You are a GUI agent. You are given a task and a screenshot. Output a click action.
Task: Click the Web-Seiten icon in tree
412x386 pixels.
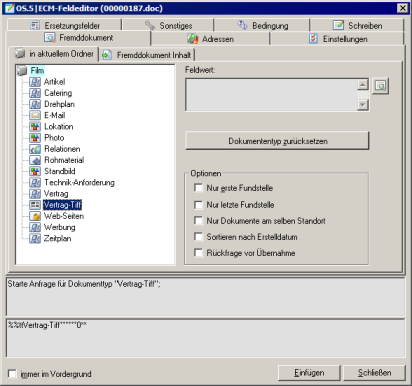tap(35, 216)
